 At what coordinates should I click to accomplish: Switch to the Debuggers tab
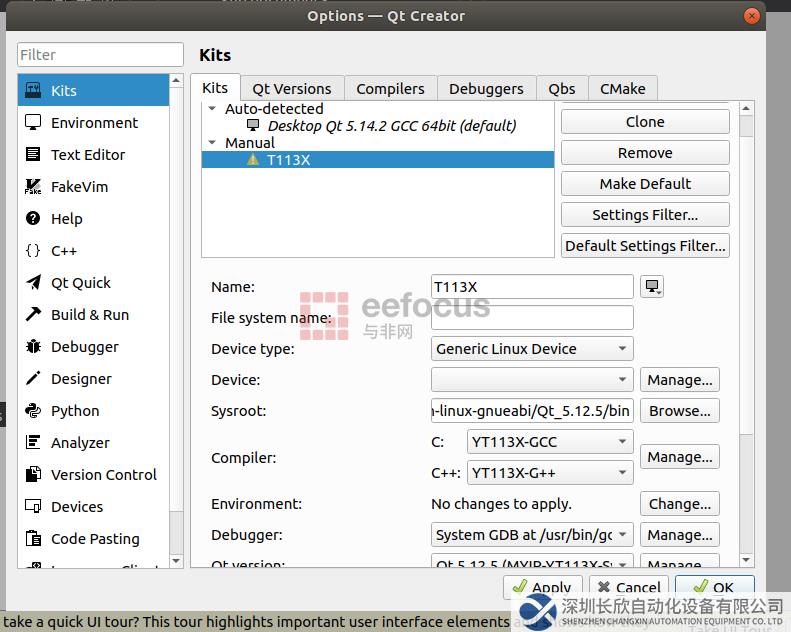(x=486, y=89)
